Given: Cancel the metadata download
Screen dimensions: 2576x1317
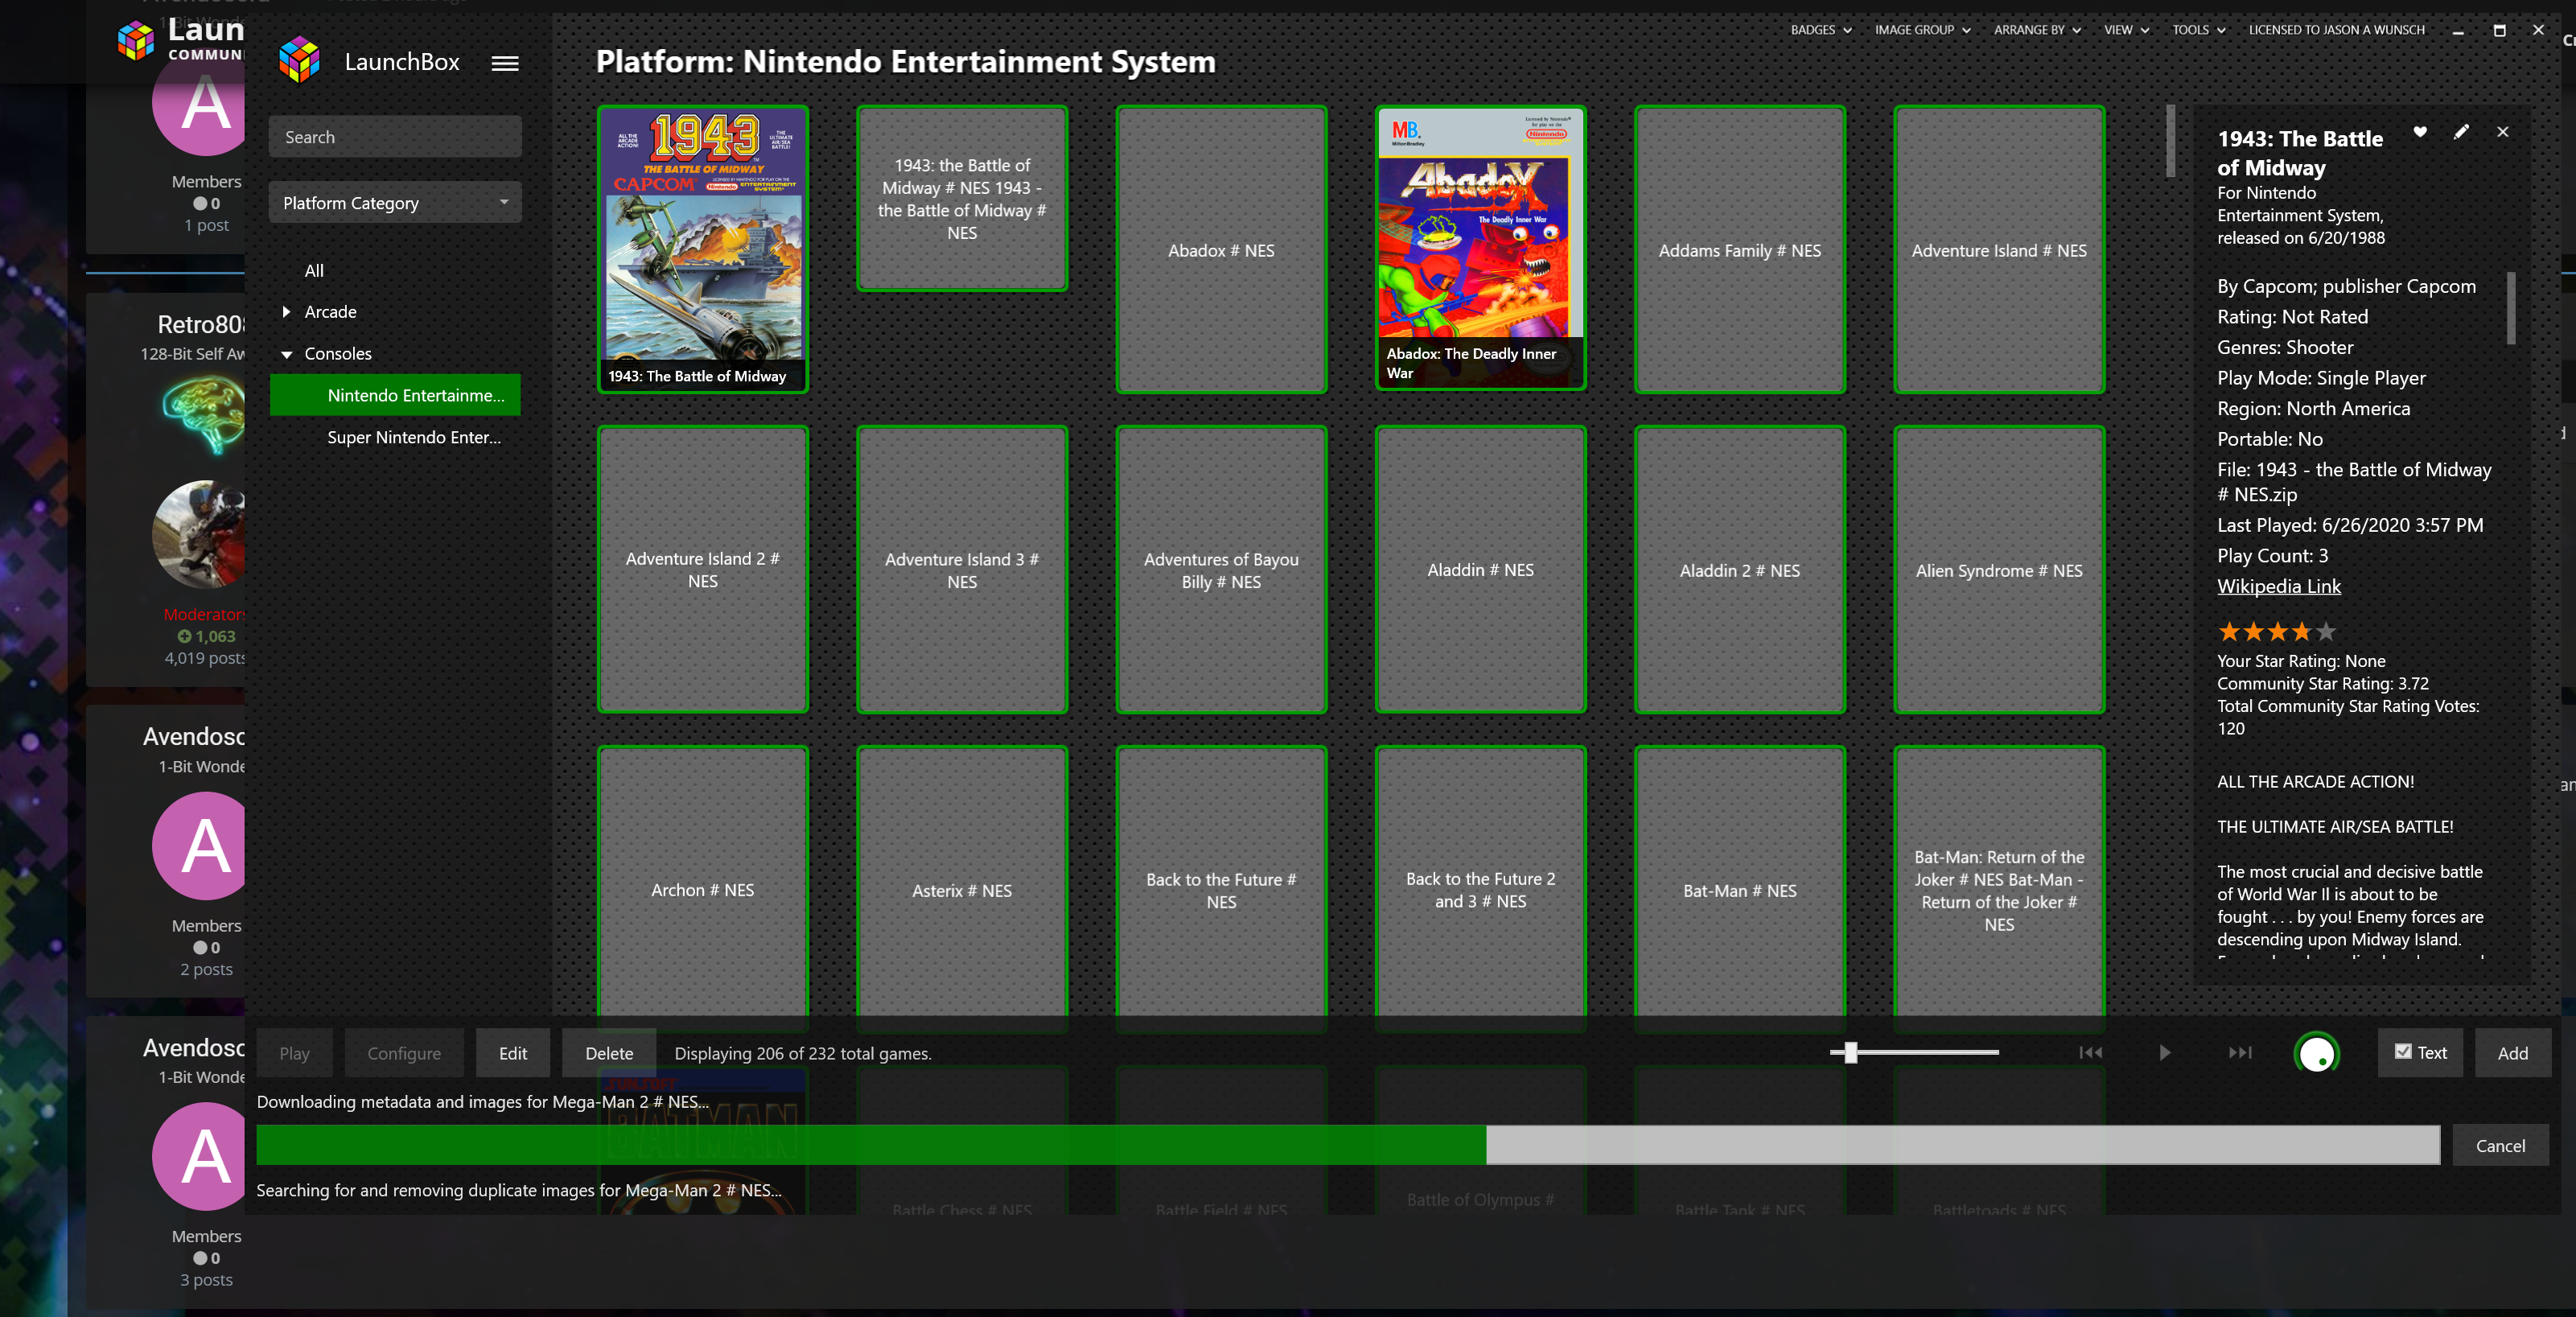Looking at the screenshot, I should point(2500,1145).
